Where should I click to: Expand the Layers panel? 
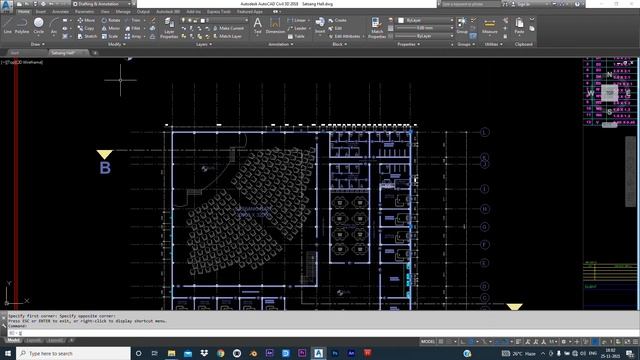pos(204,44)
